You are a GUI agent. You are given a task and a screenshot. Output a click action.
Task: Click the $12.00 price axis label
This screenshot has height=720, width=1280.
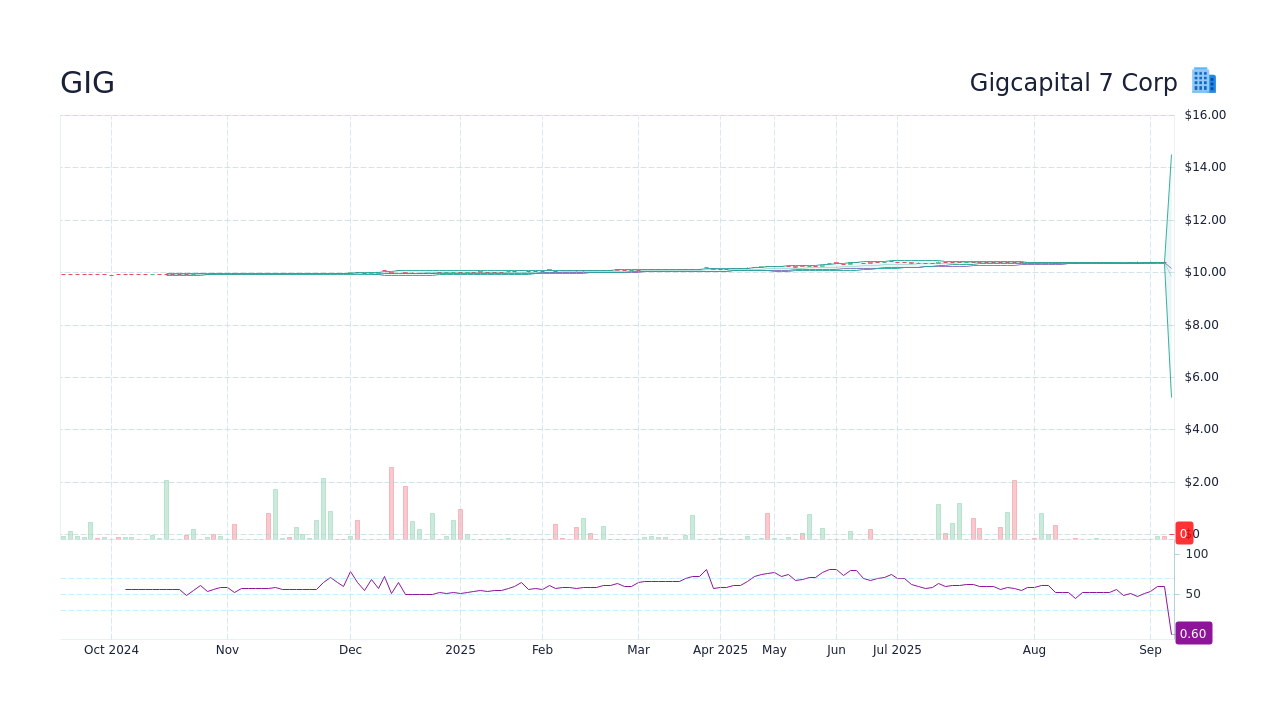click(1205, 220)
